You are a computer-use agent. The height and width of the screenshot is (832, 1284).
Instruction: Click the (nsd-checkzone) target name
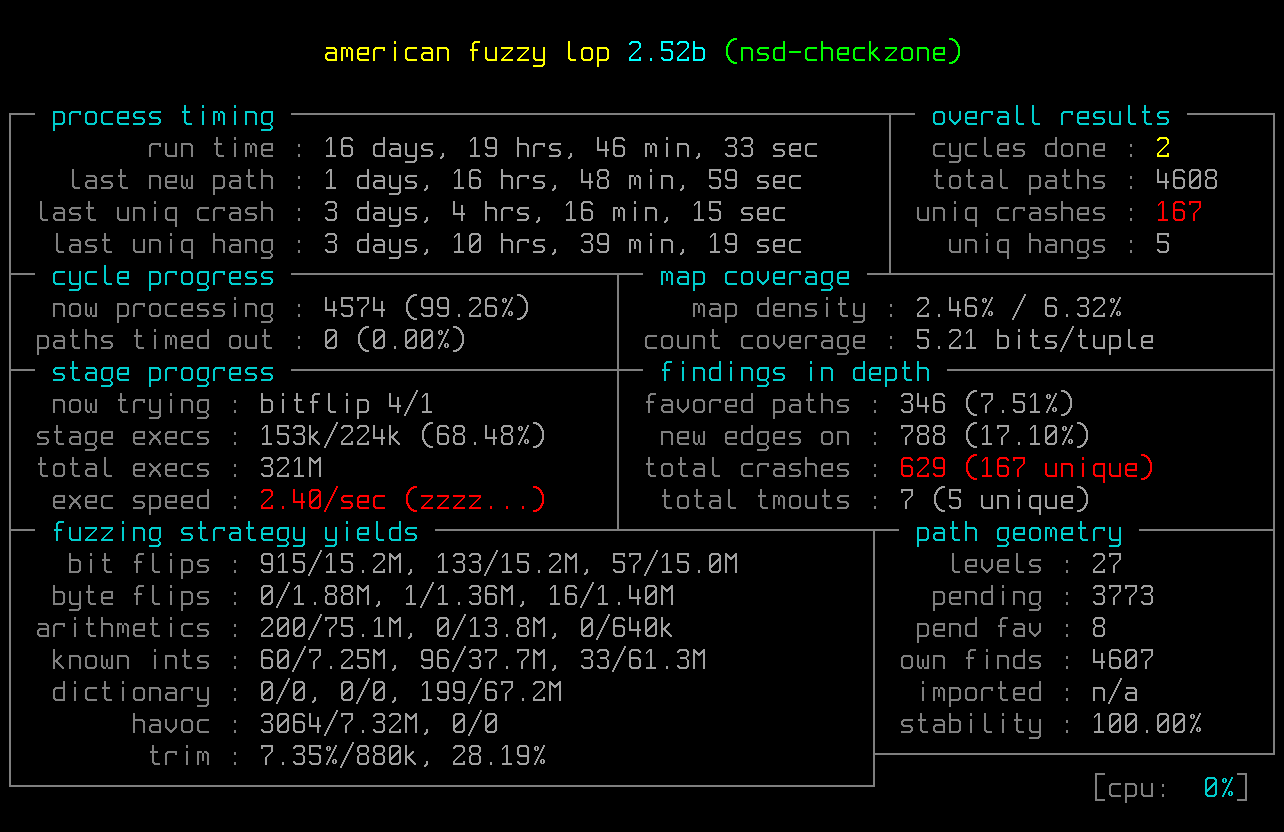[x=842, y=52]
